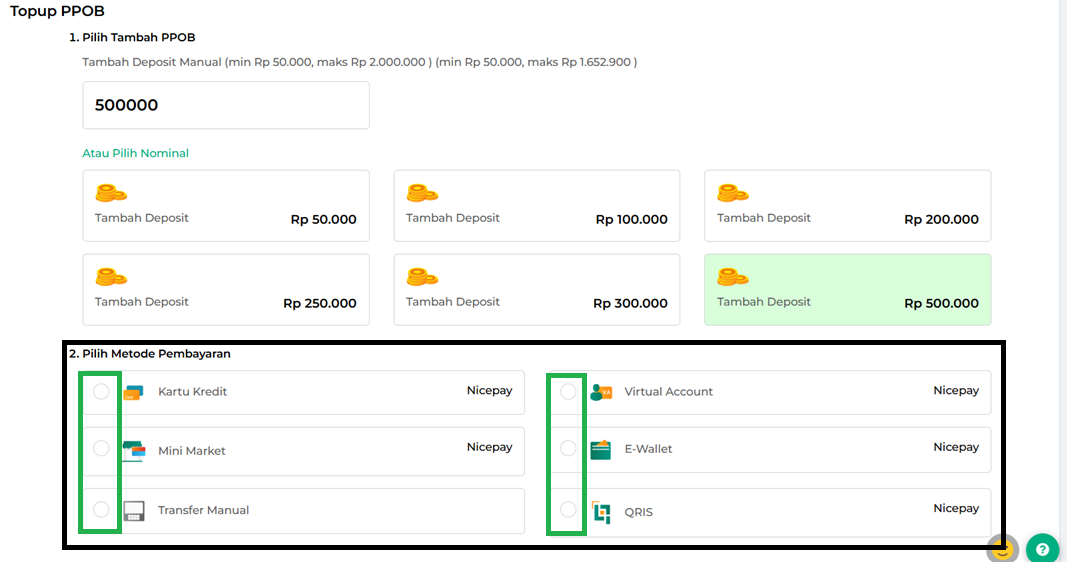This screenshot has width=1067, height=562.
Task: Select the Transfer Manual radio button
Action: pos(101,509)
